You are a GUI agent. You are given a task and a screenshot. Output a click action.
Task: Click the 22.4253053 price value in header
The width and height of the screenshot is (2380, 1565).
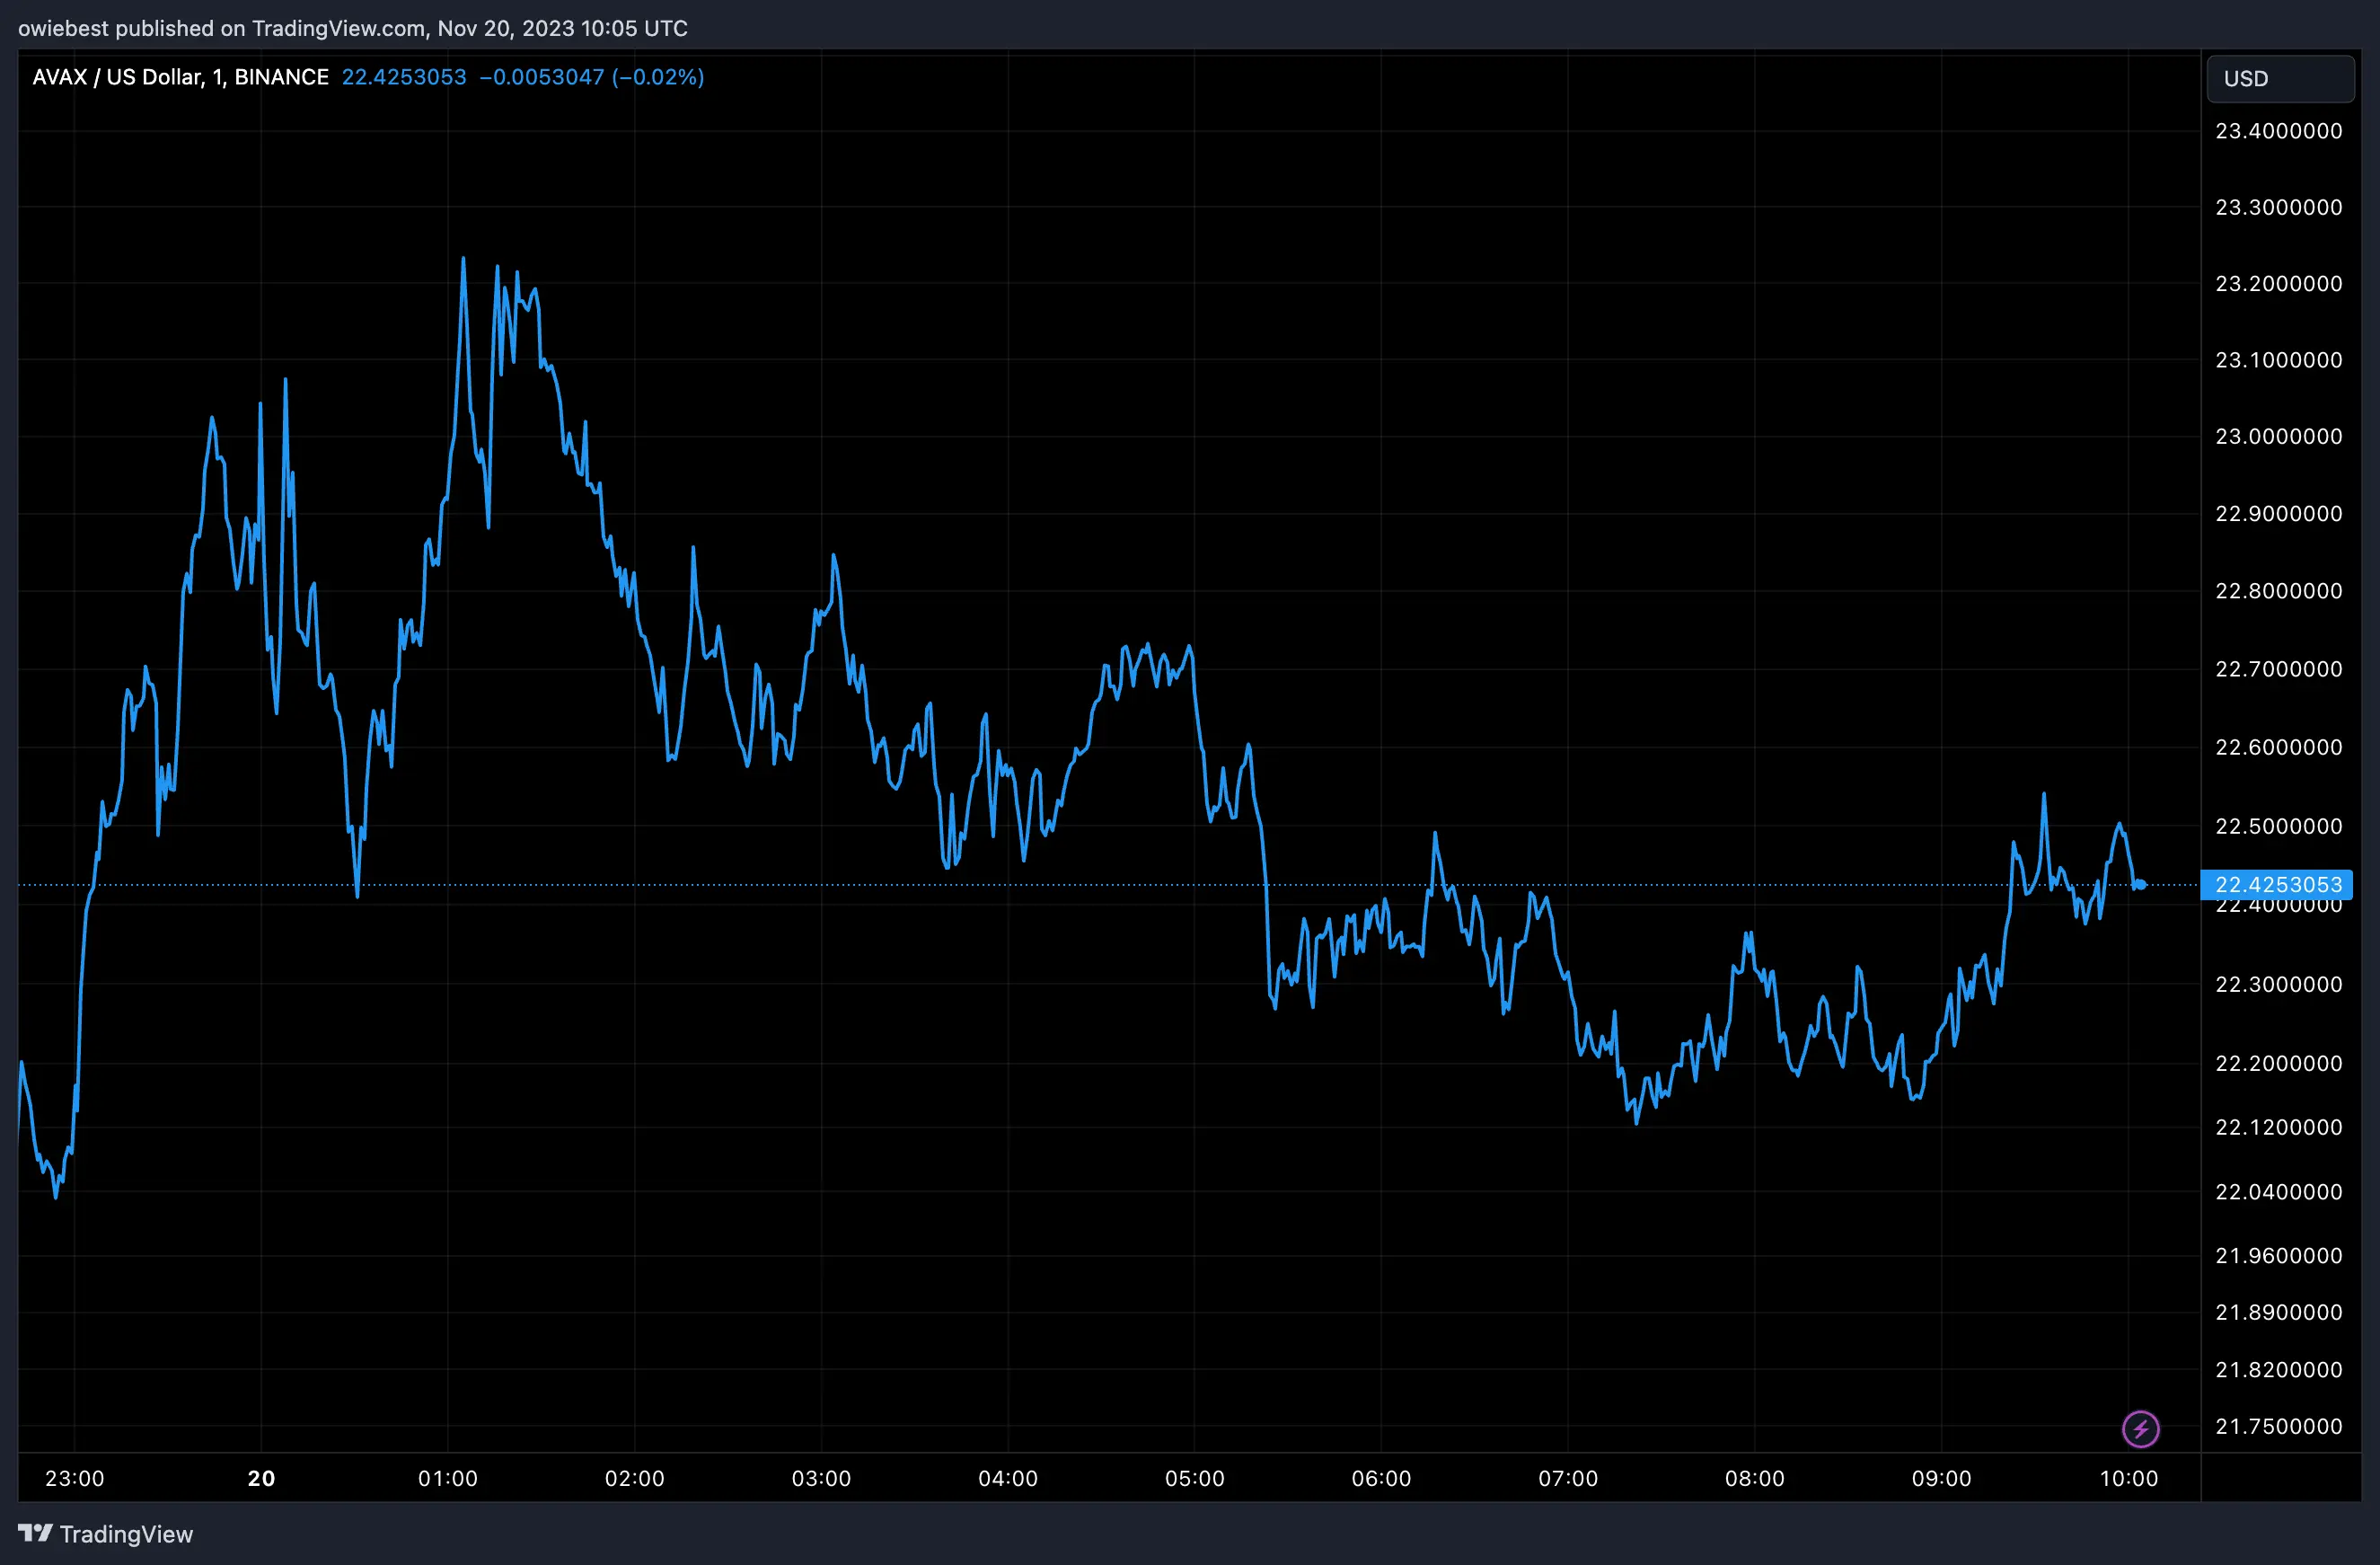click(403, 77)
